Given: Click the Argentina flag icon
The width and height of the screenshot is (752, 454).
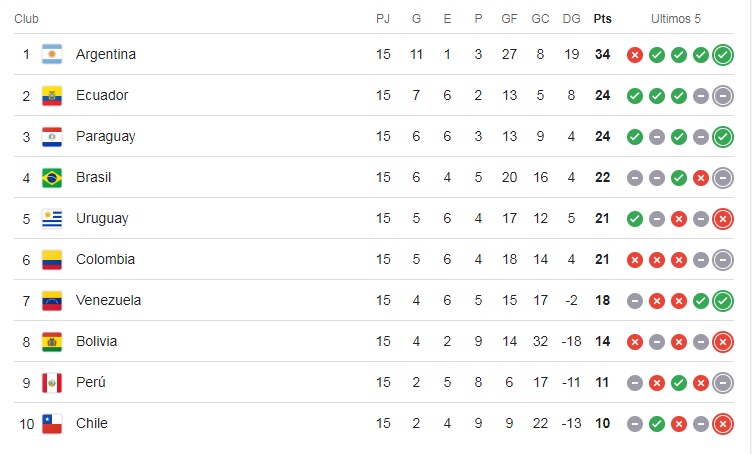Looking at the screenshot, I should (52, 54).
